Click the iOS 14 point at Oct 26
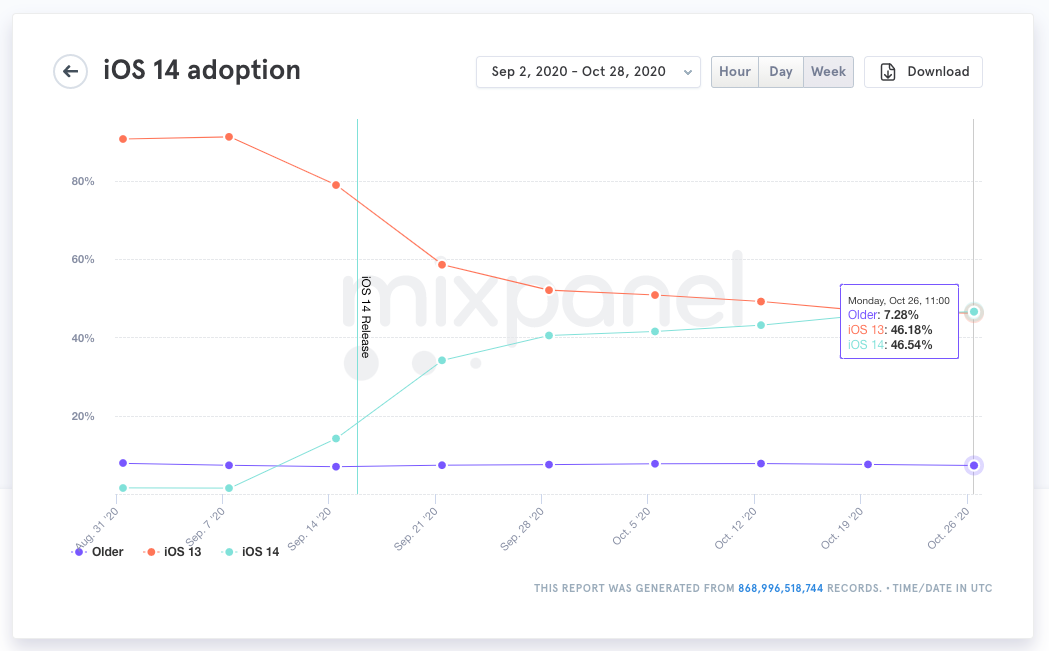Image resolution: width=1049 pixels, height=651 pixels. [974, 312]
